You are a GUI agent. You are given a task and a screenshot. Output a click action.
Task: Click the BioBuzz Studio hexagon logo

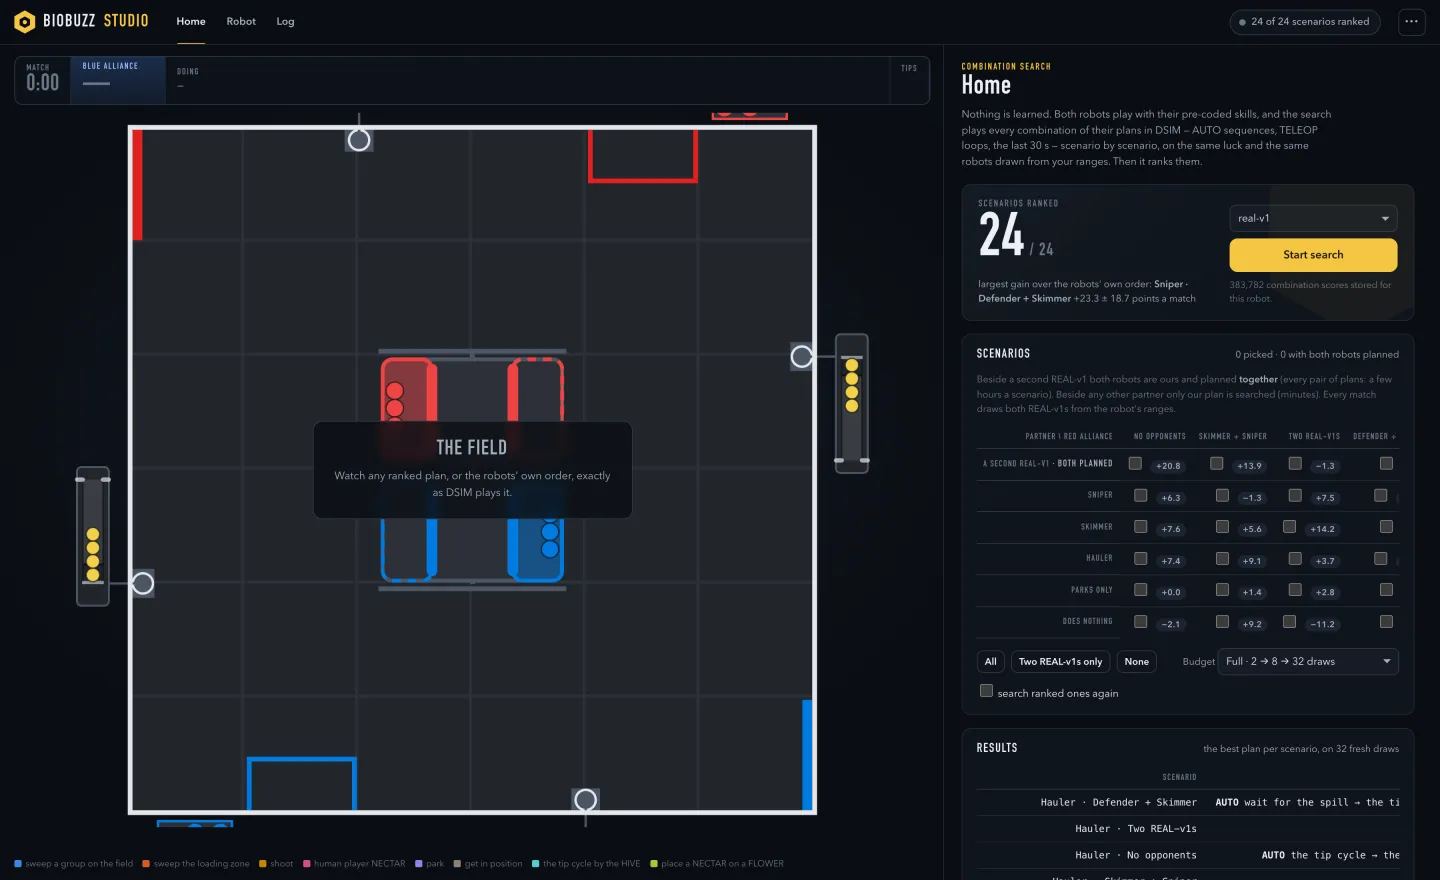click(x=25, y=21)
